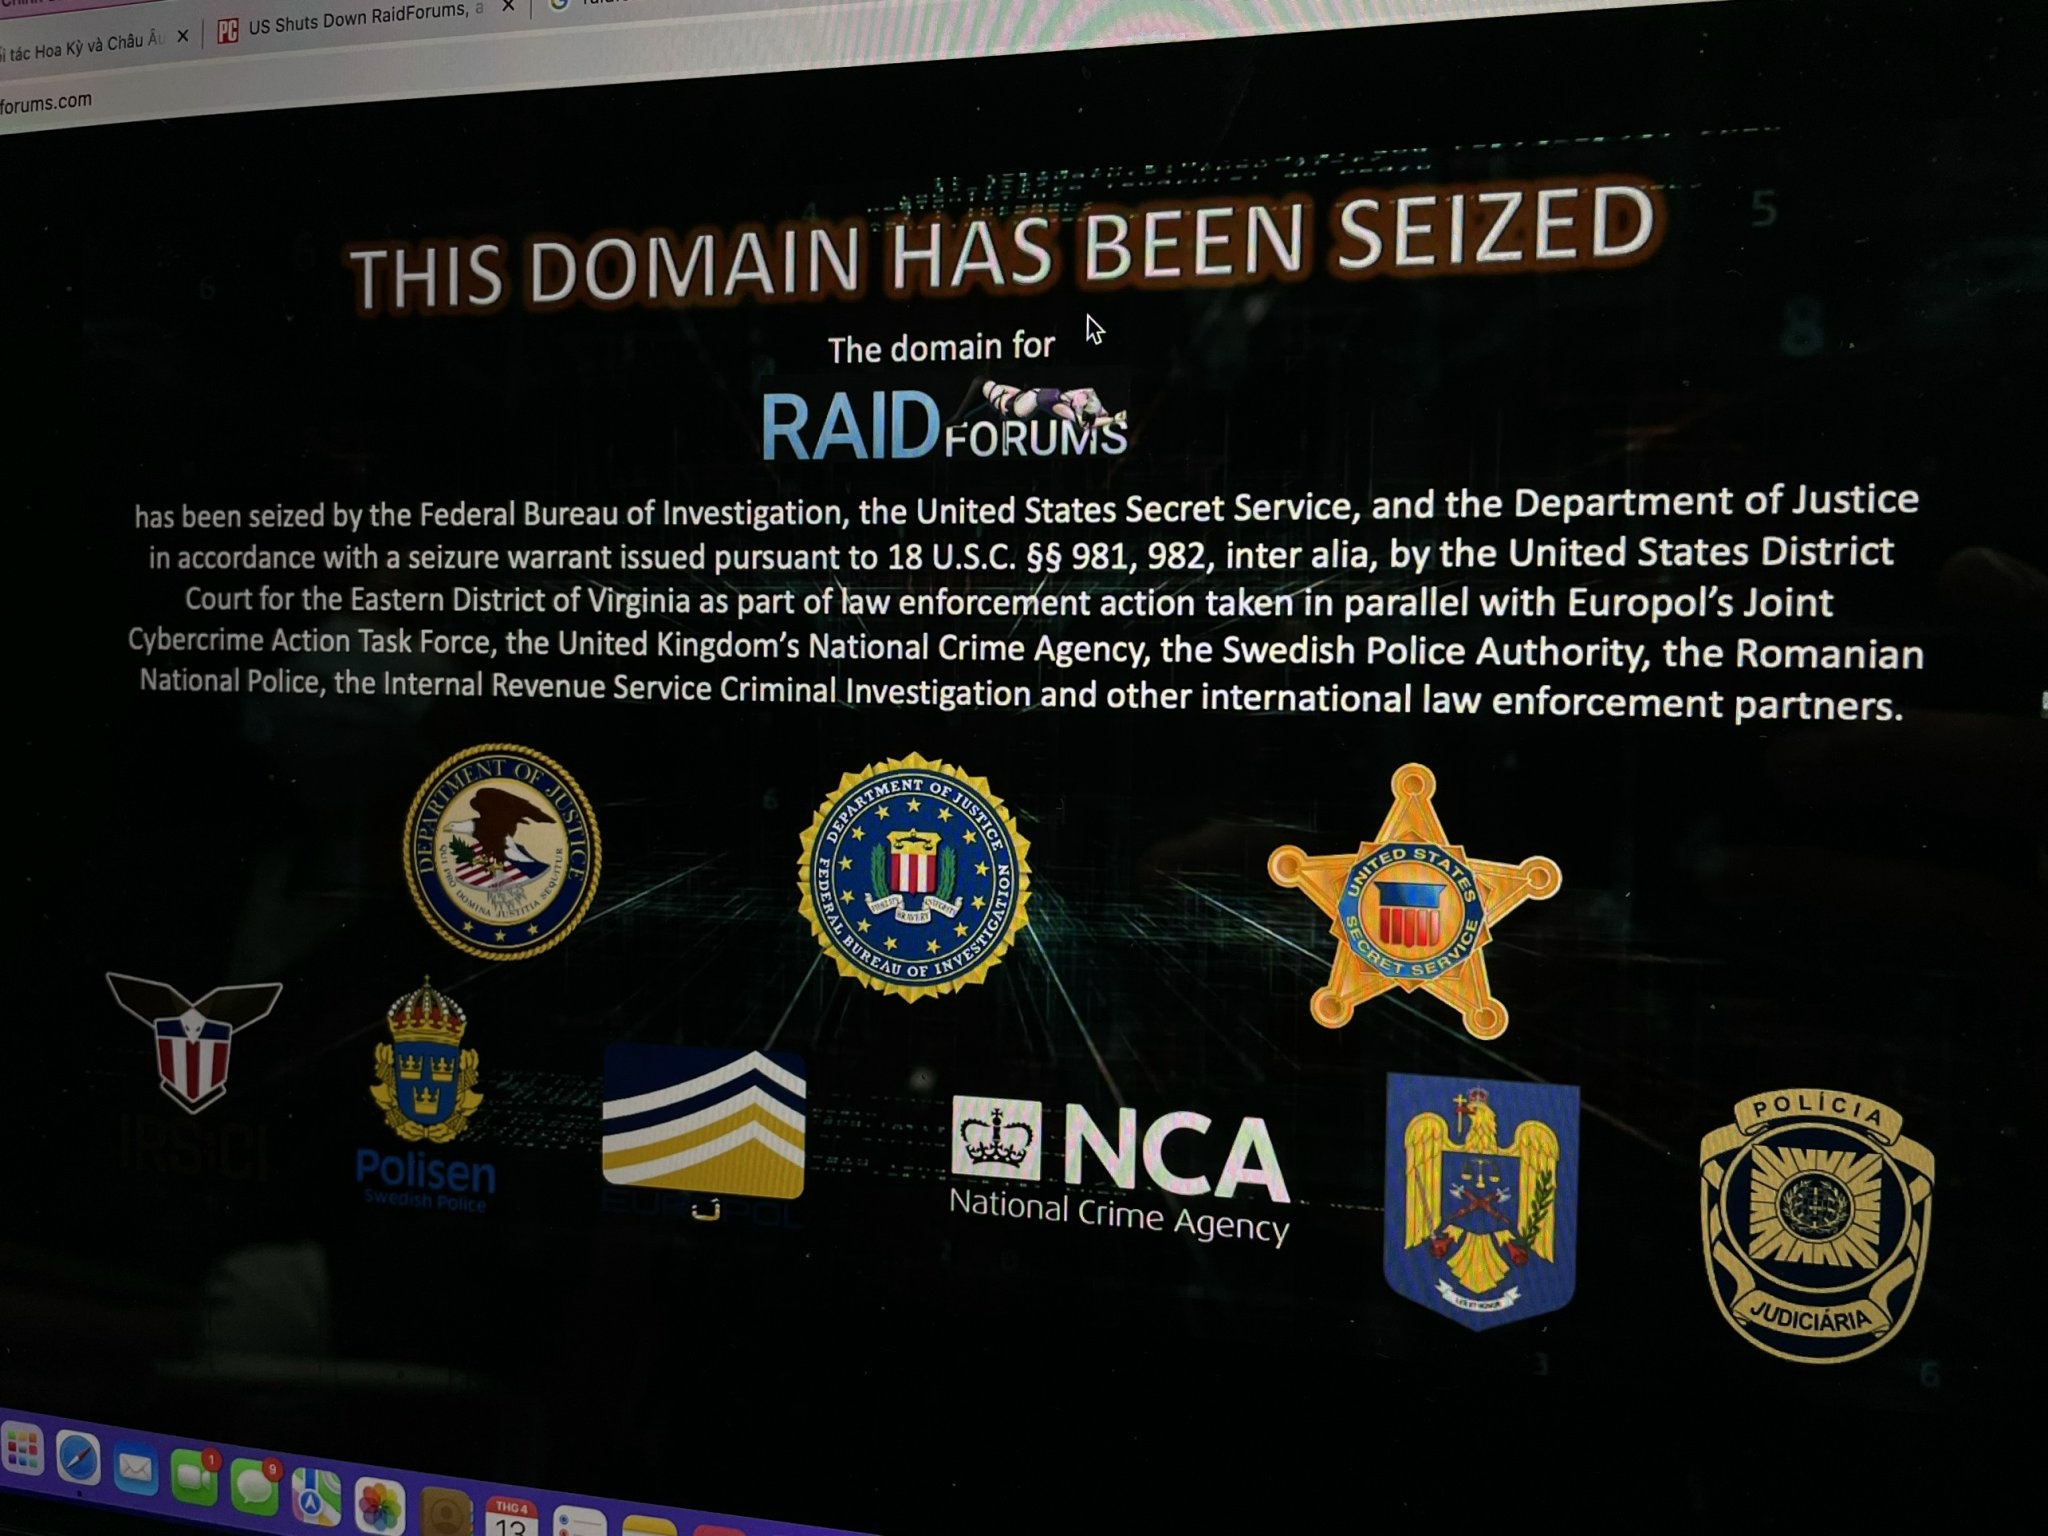The height and width of the screenshot is (1536, 2048).
Task: Click the NCA National Crime Agency logo
Action: 1120,1170
